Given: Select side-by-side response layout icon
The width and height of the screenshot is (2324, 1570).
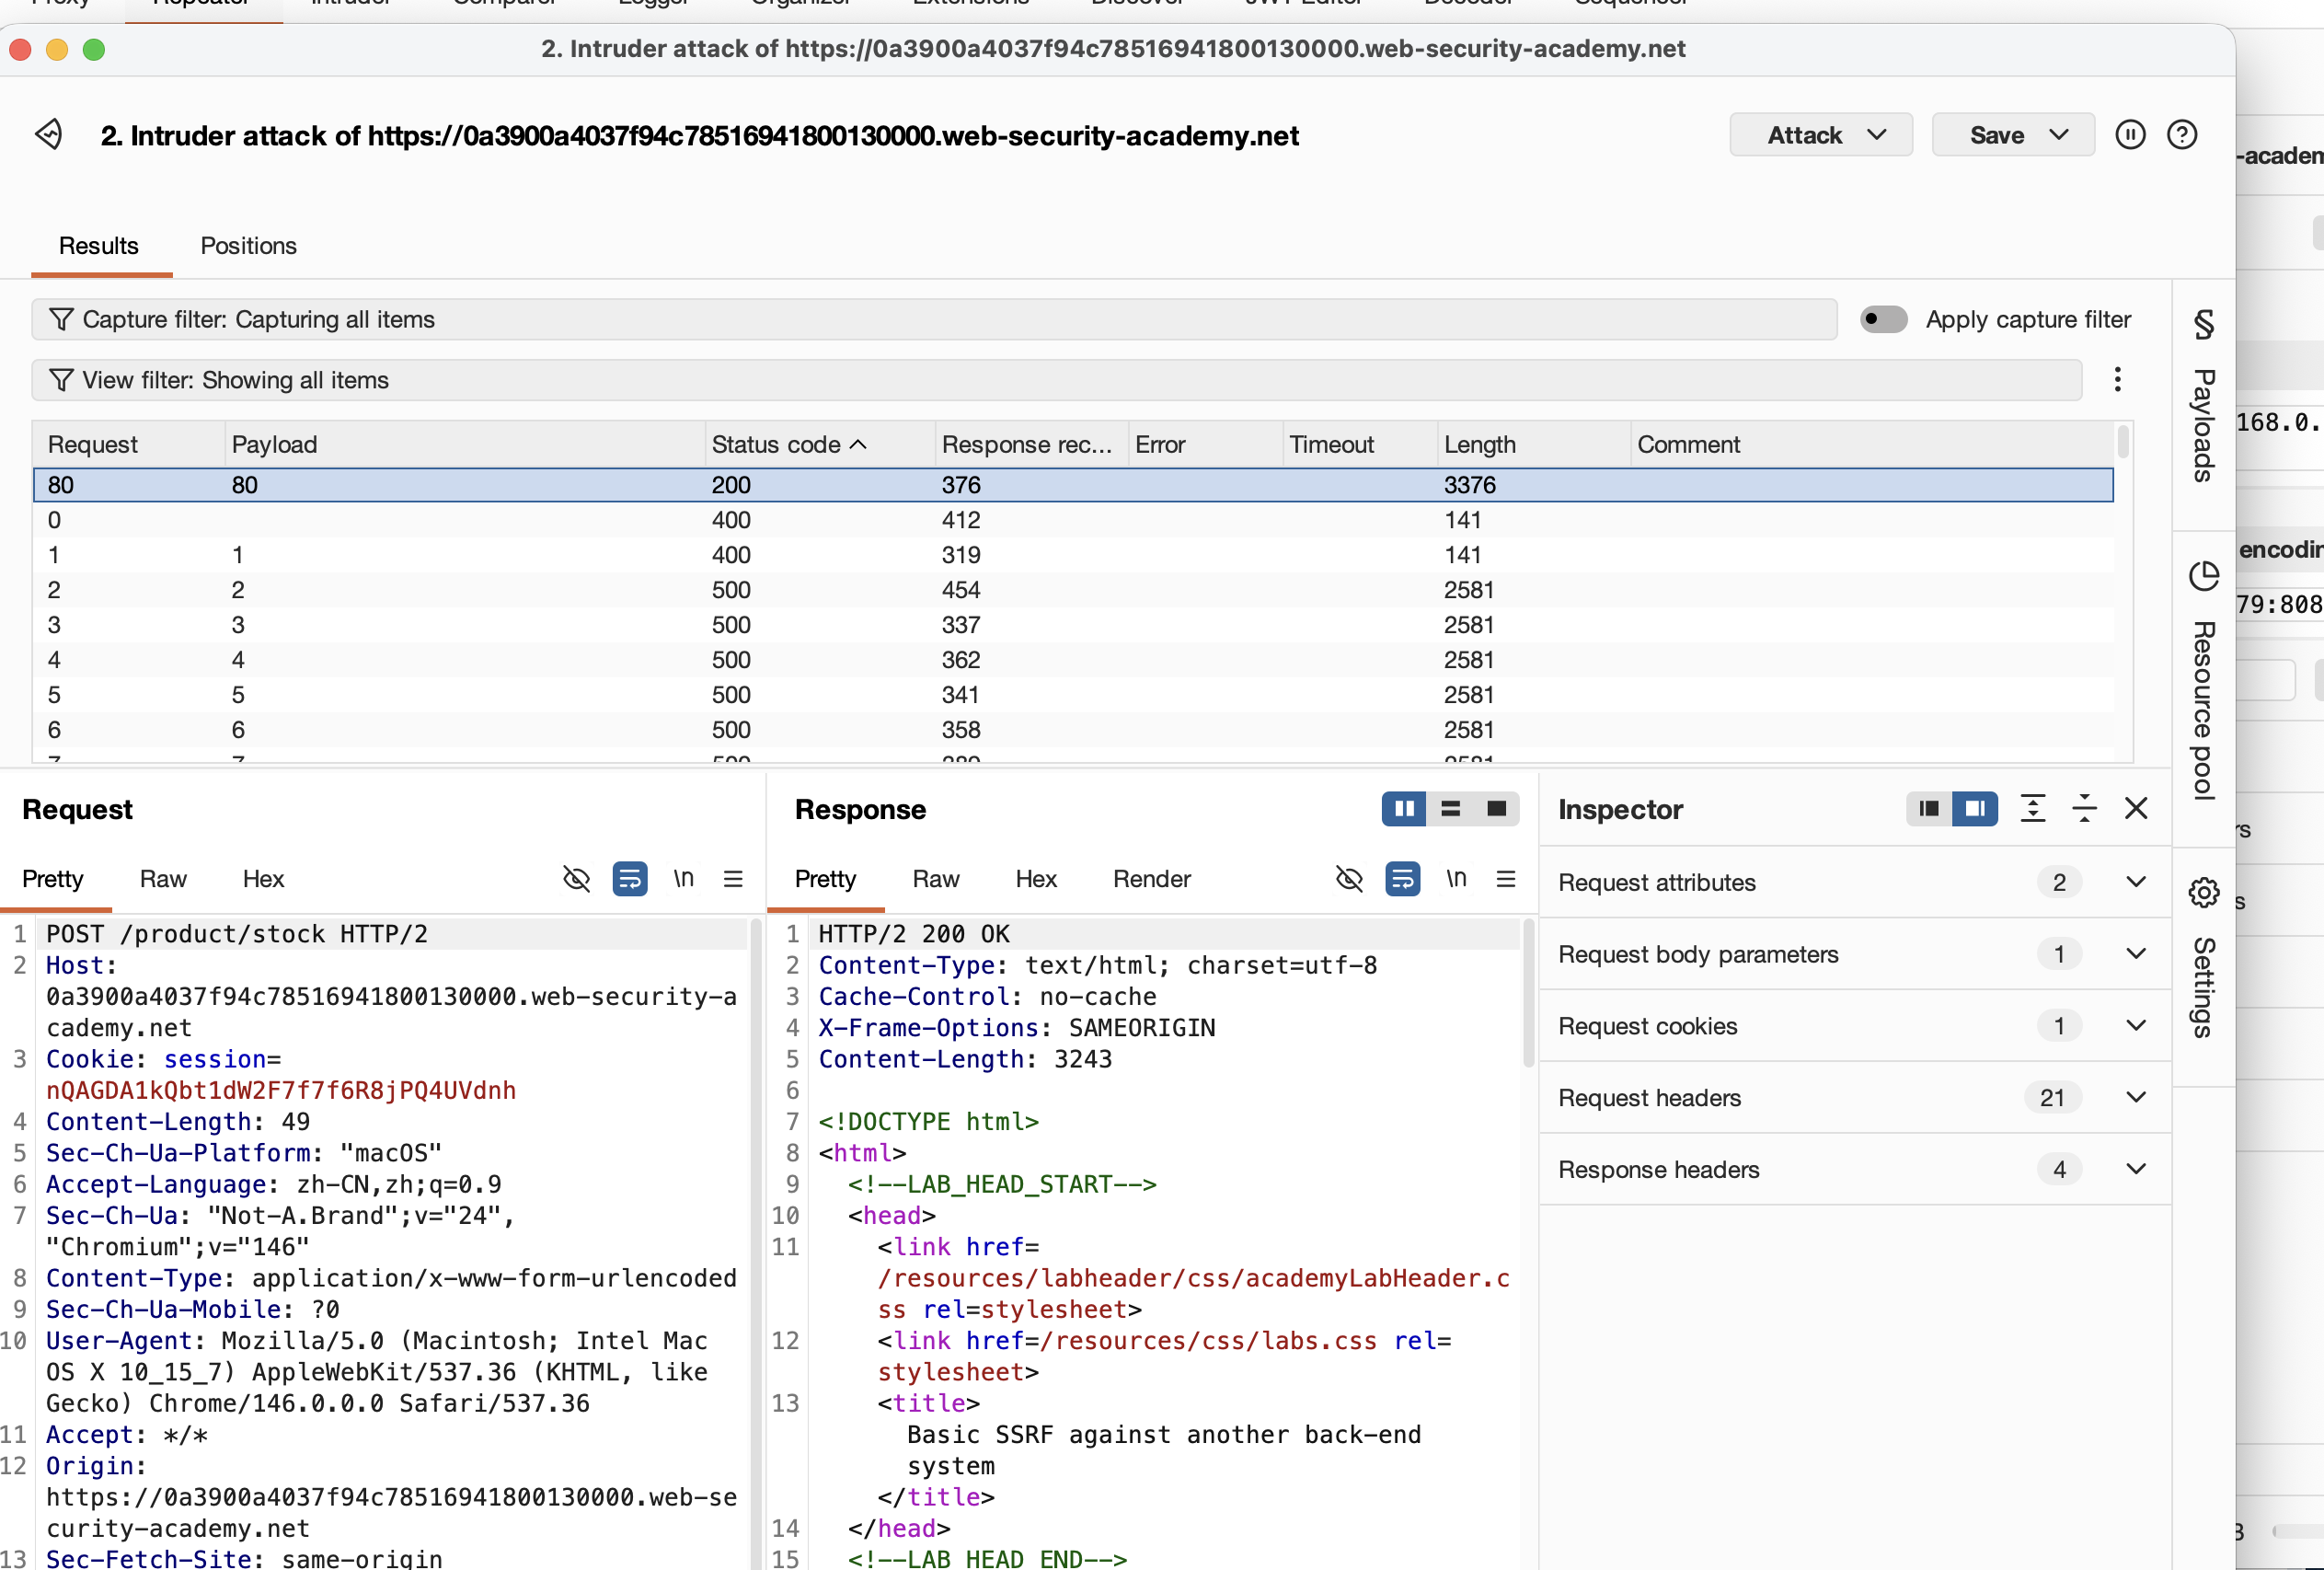Looking at the screenshot, I should (x=1403, y=809).
